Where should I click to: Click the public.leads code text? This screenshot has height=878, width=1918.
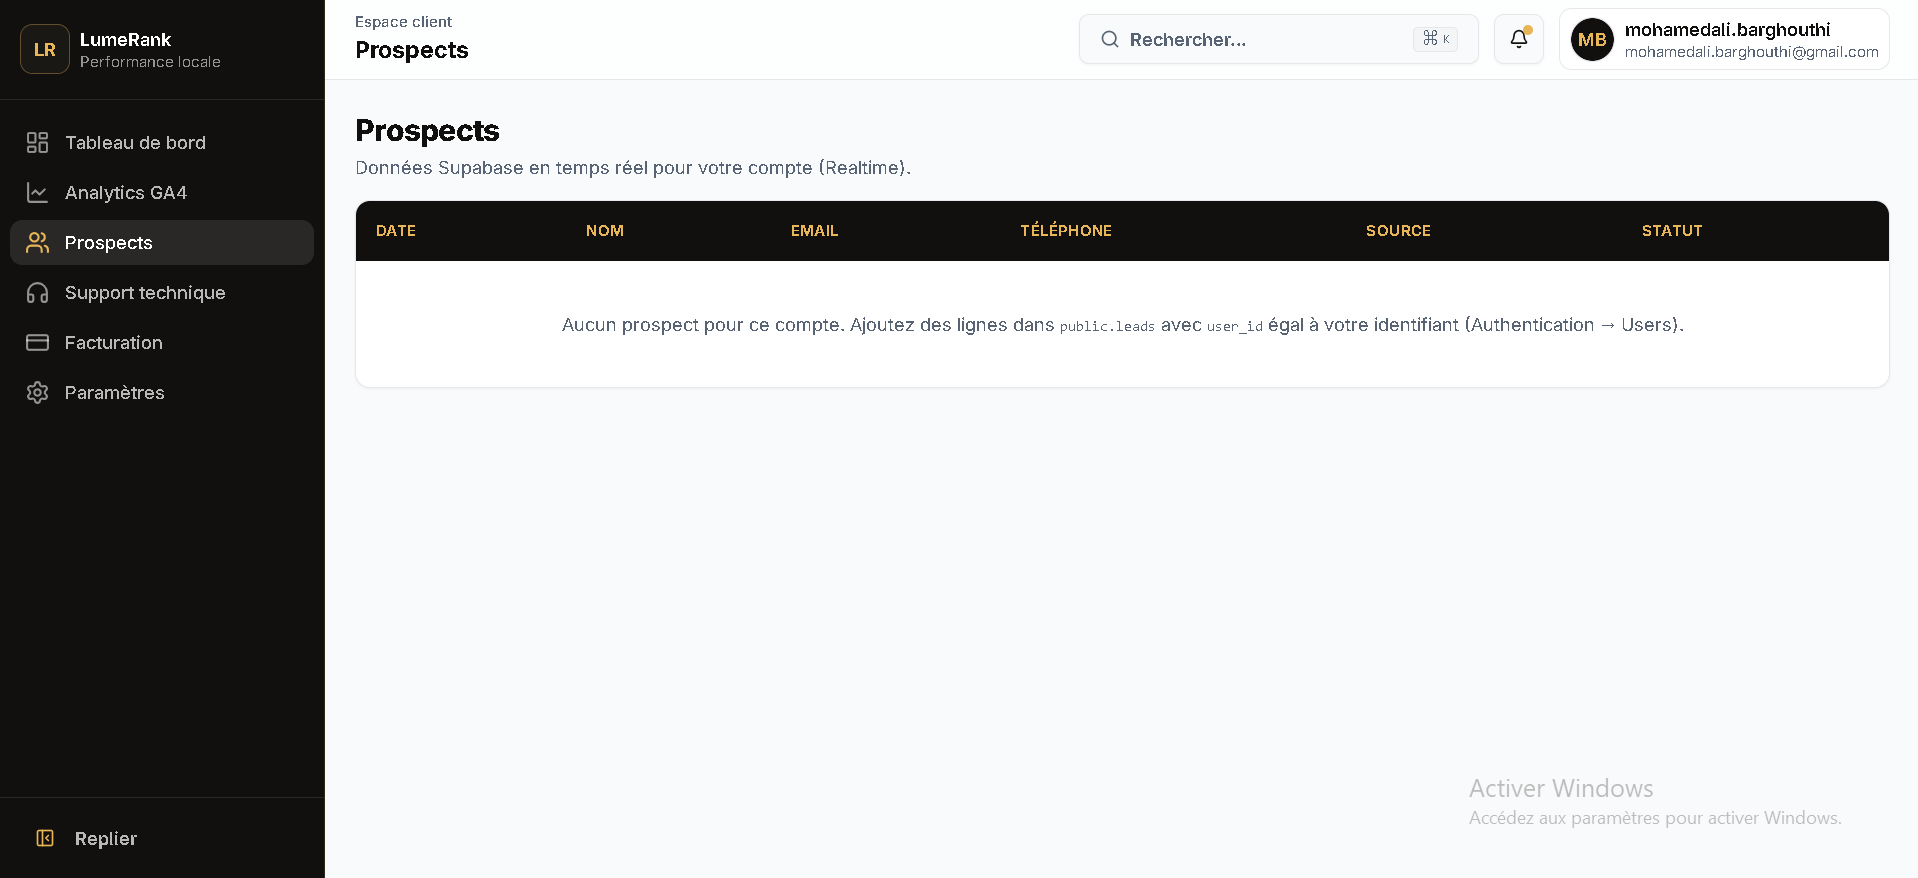1107,326
